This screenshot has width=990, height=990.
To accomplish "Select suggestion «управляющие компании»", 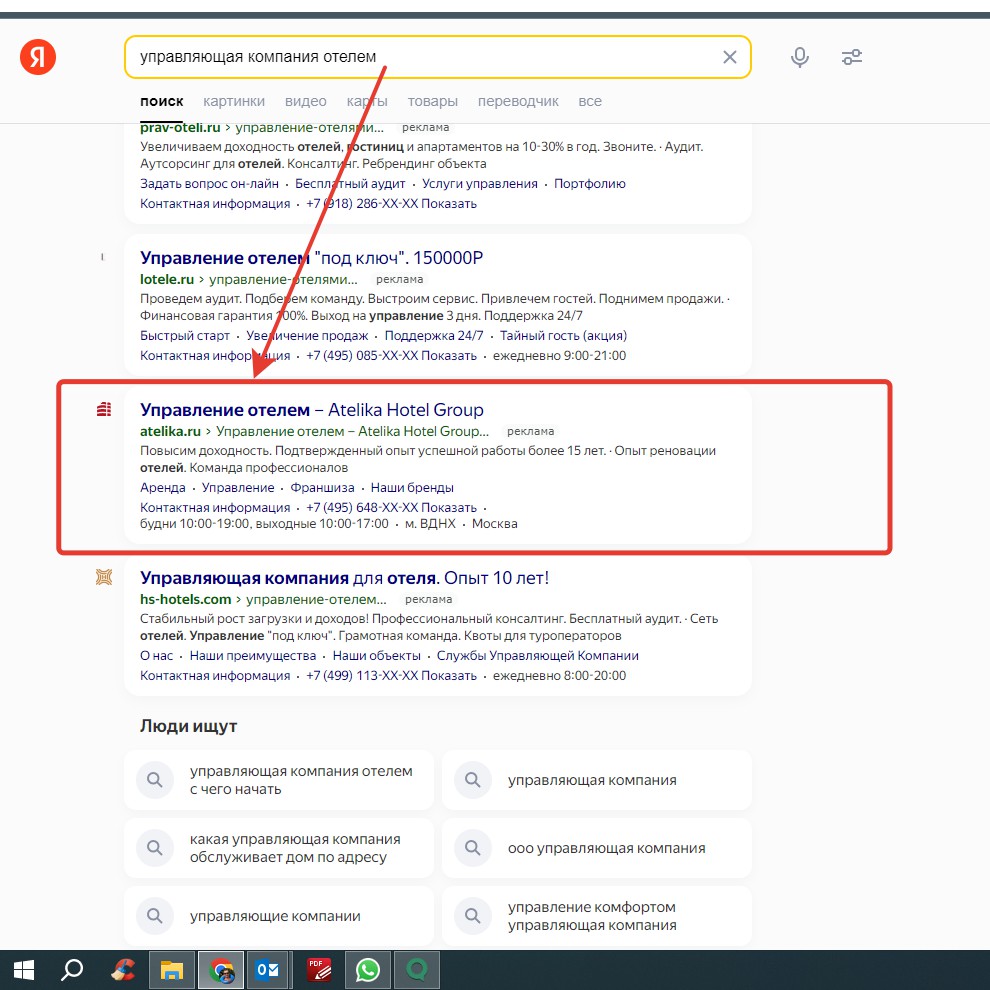I will tap(278, 916).
